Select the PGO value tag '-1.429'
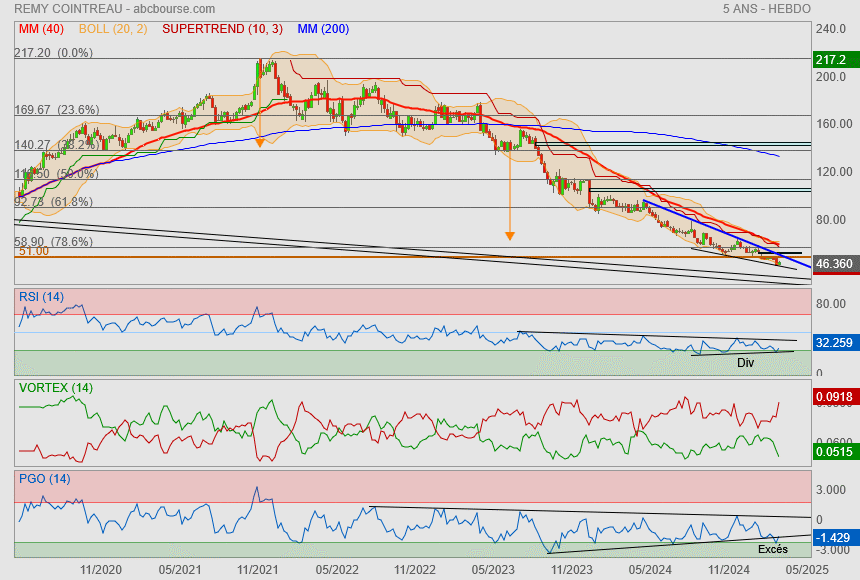 click(834, 538)
